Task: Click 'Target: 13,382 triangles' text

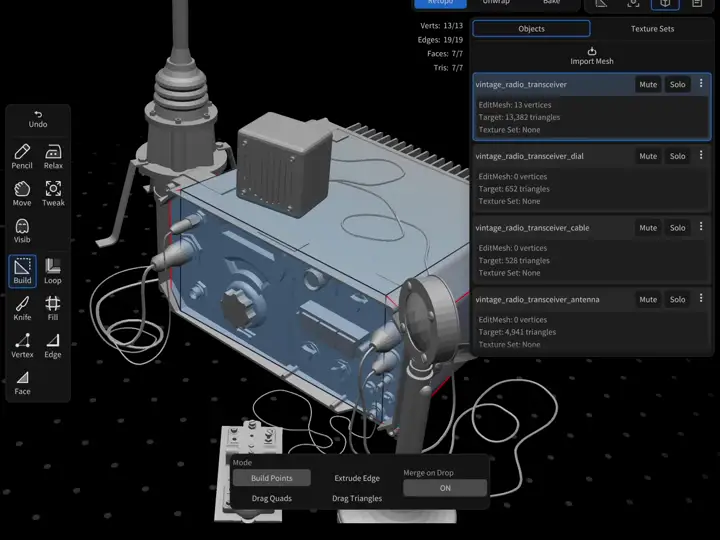Action: point(519,117)
